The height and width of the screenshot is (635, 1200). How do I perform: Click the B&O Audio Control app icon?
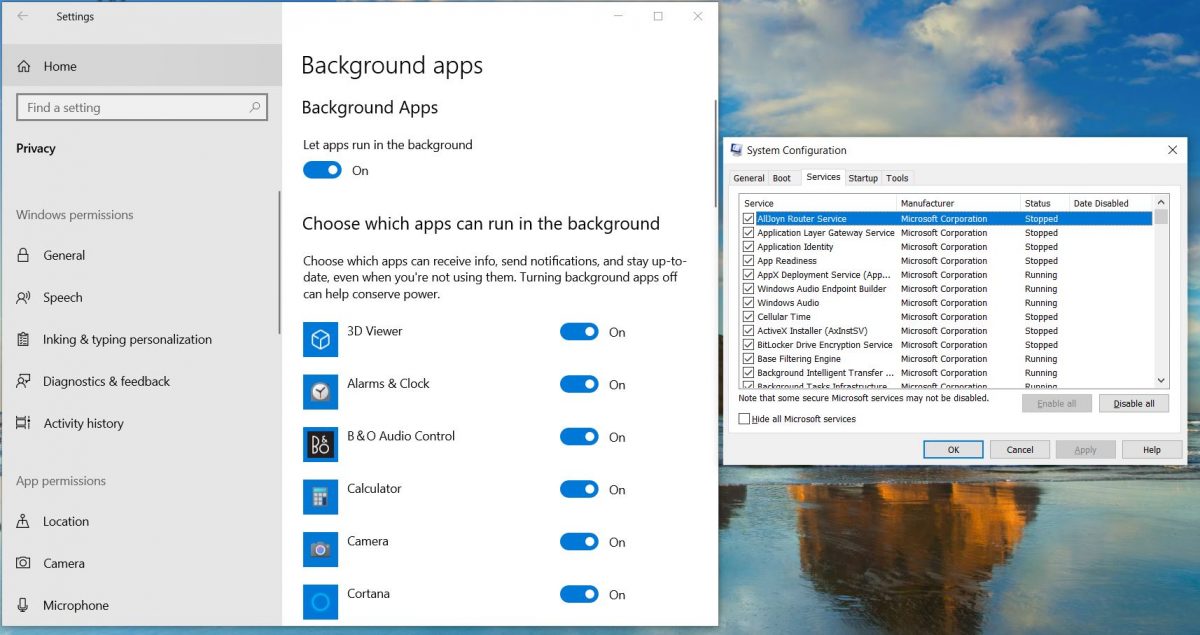[320, 445]
